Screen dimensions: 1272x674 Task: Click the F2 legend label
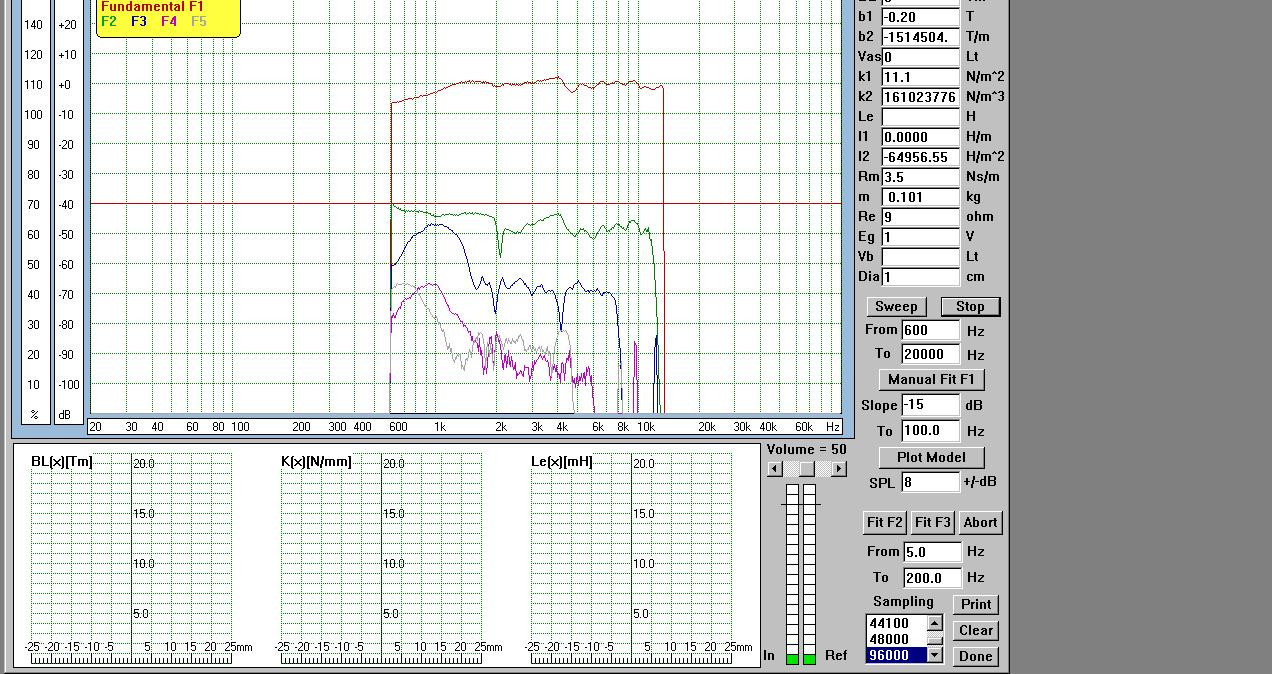tap(109, 21)
